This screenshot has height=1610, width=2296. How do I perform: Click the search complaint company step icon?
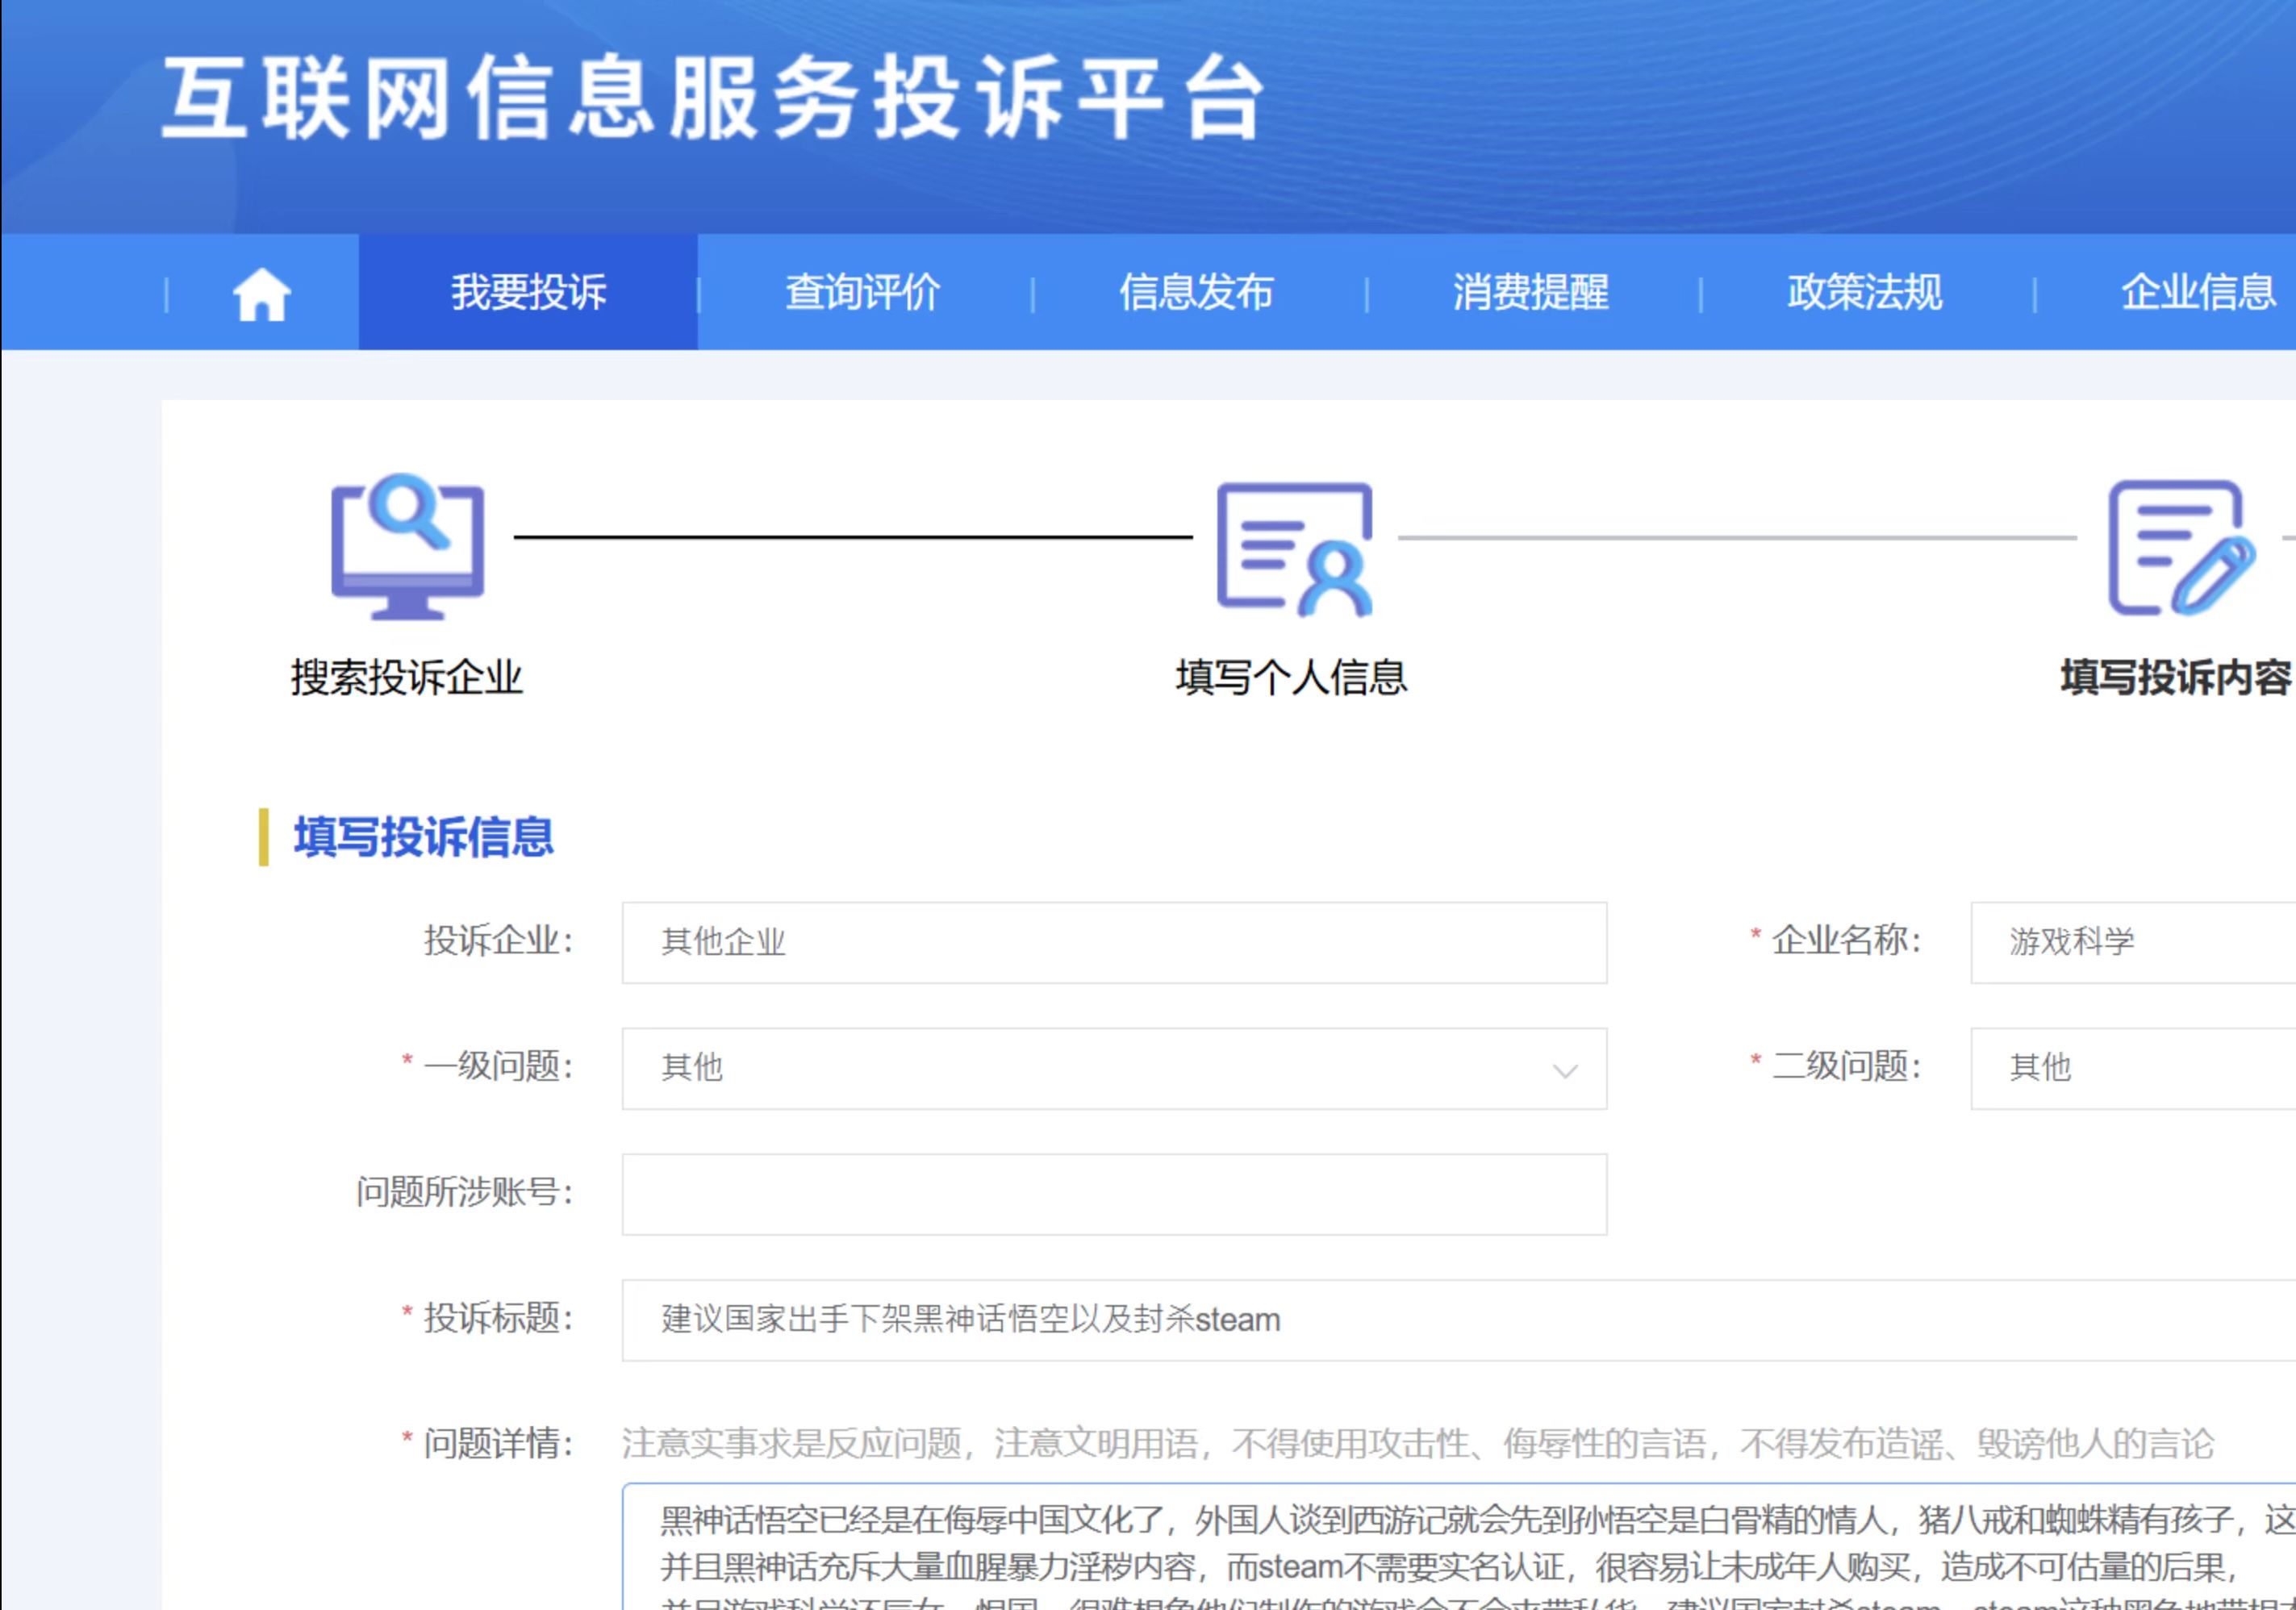tap(408, 546)
